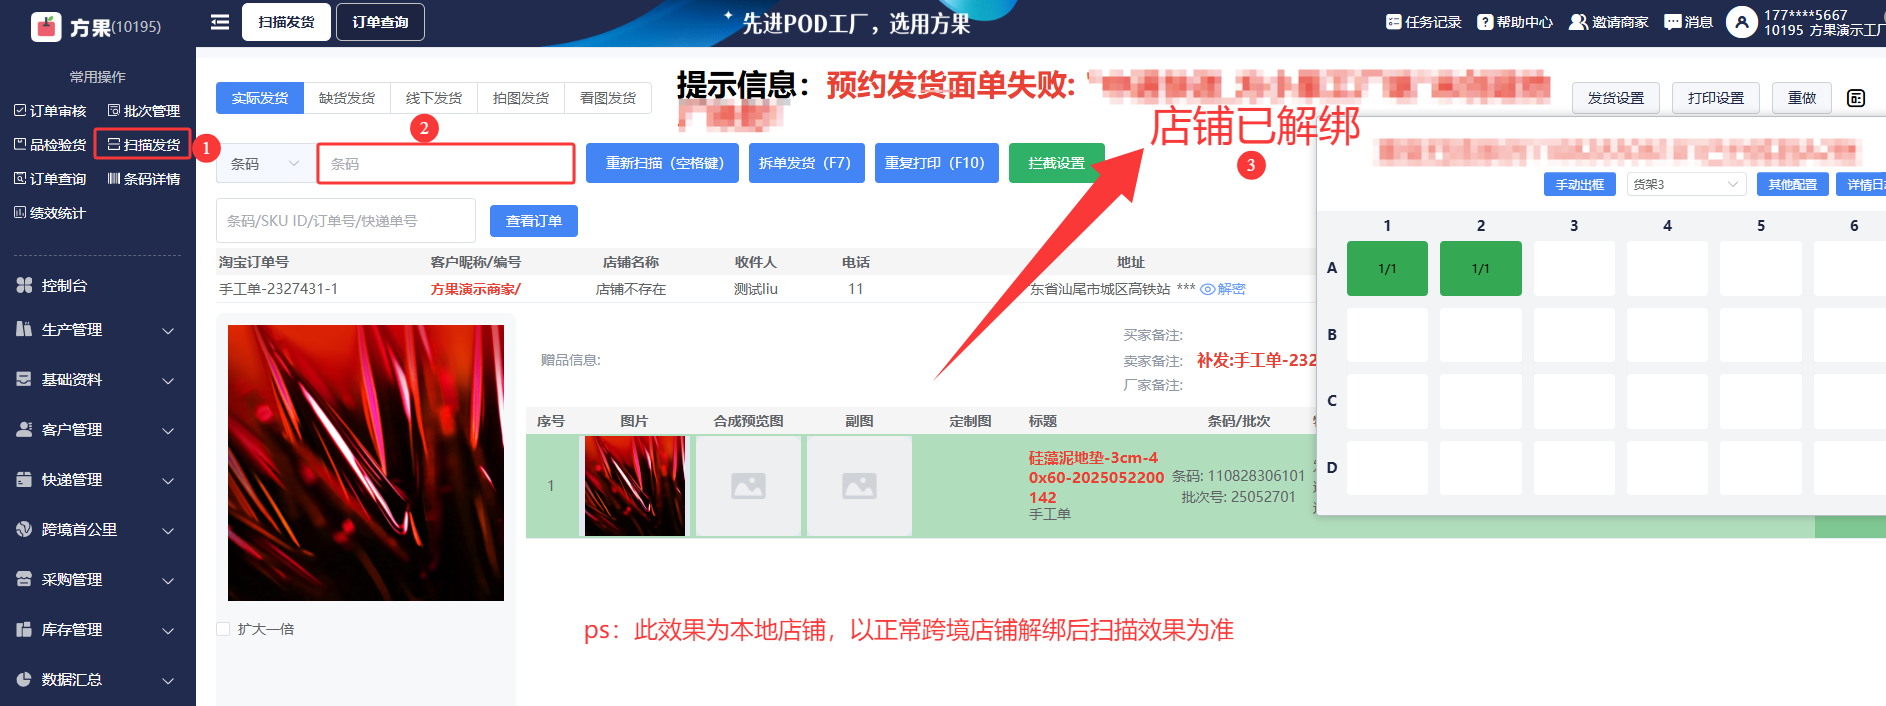Click the 重做 button
The height and width of the screenshot is (706, 1886).
click(1802, 98)
